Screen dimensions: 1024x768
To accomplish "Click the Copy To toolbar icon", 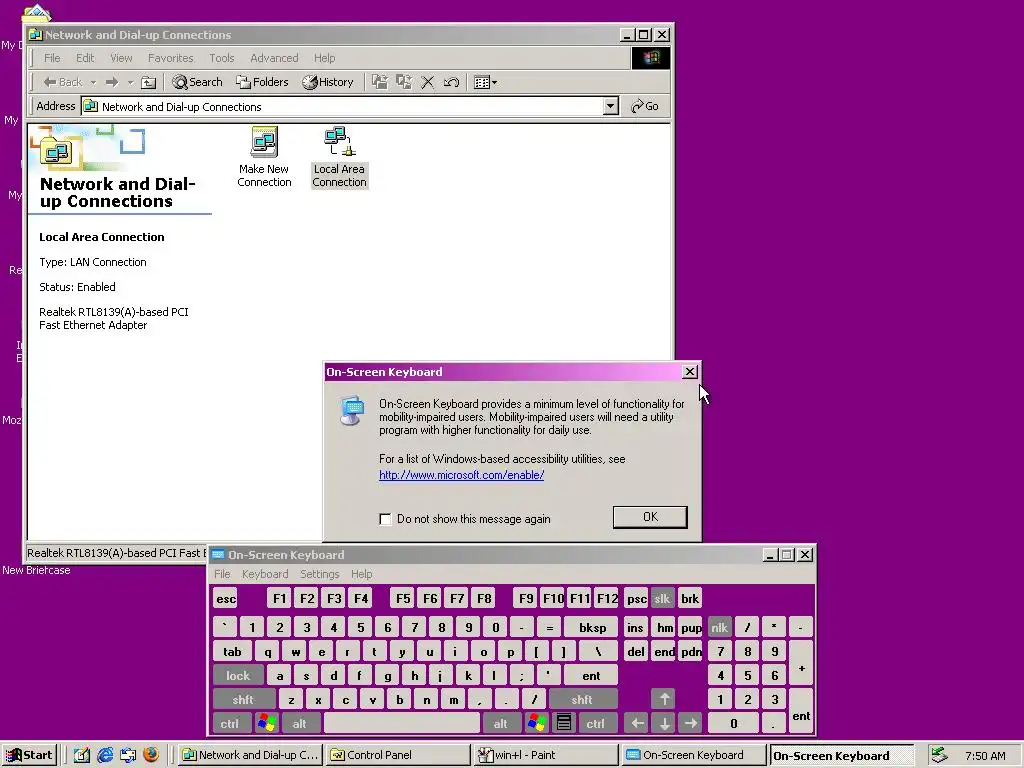I will 404,82.
